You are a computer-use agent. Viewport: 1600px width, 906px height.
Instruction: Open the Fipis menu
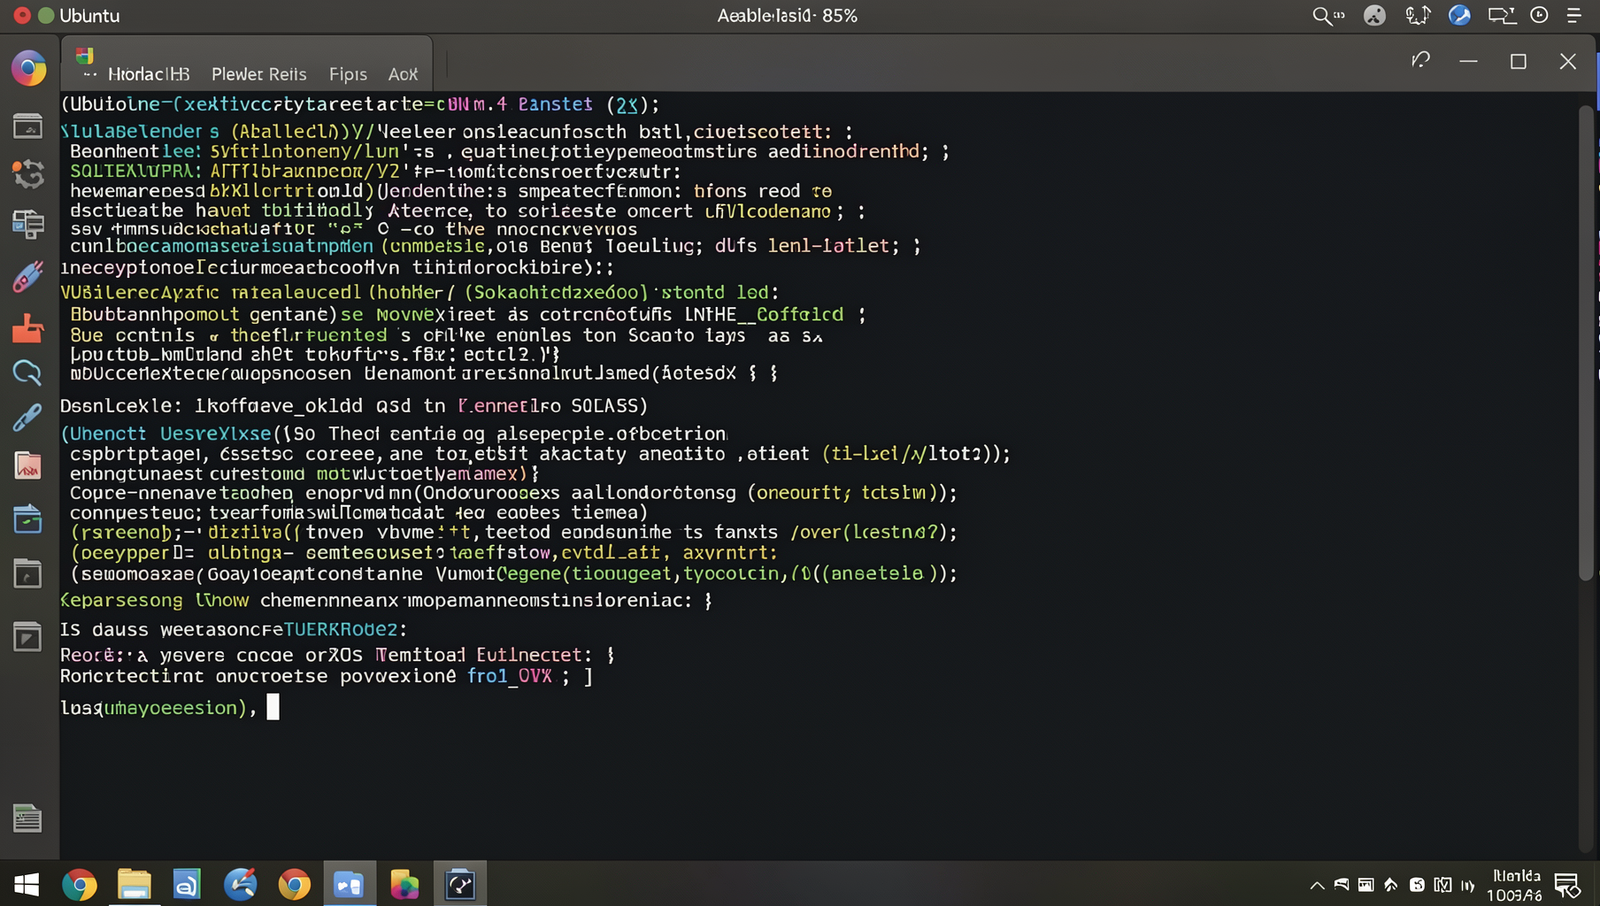[x=348, y=74]
